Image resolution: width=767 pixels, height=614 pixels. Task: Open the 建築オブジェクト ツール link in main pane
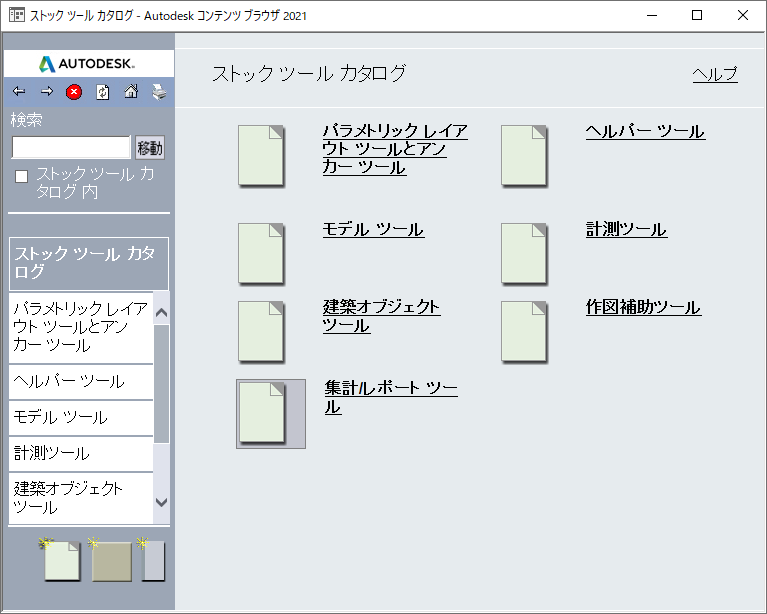pyautogui.click(x=382, y=316)
